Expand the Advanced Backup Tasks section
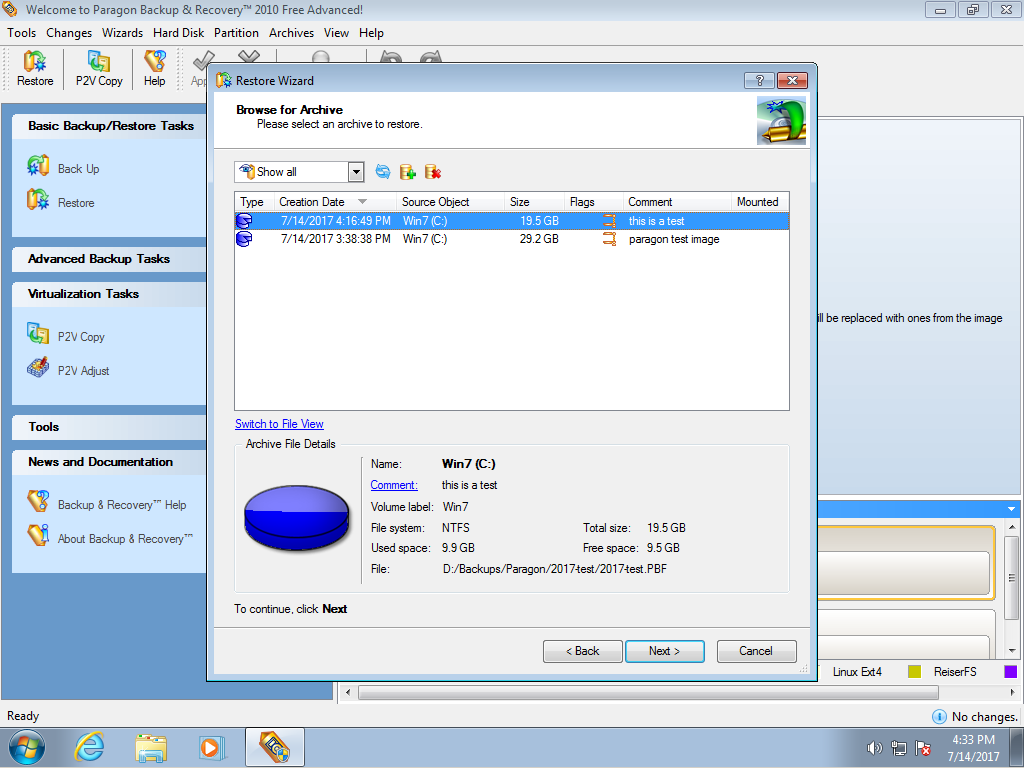Image resolution: width=1024 pixels, height=768 pixels. 99,259
